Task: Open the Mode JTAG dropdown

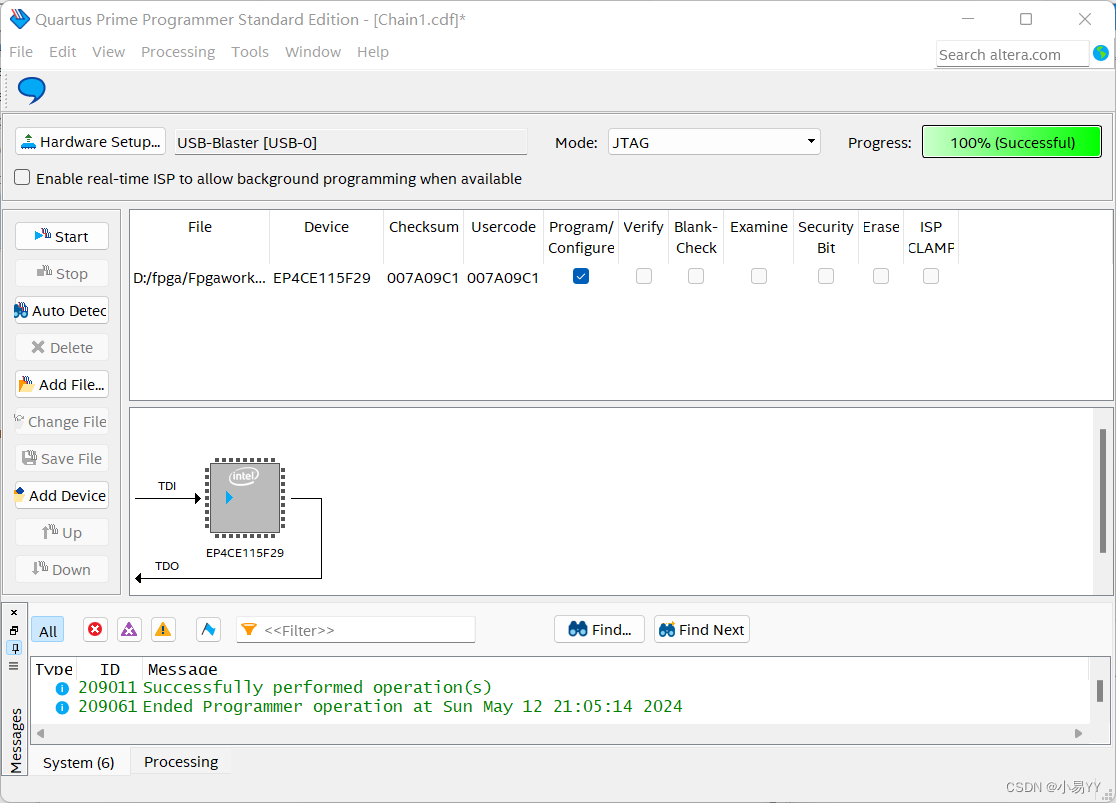Action: pyautogui.click(x=714, y=142)
